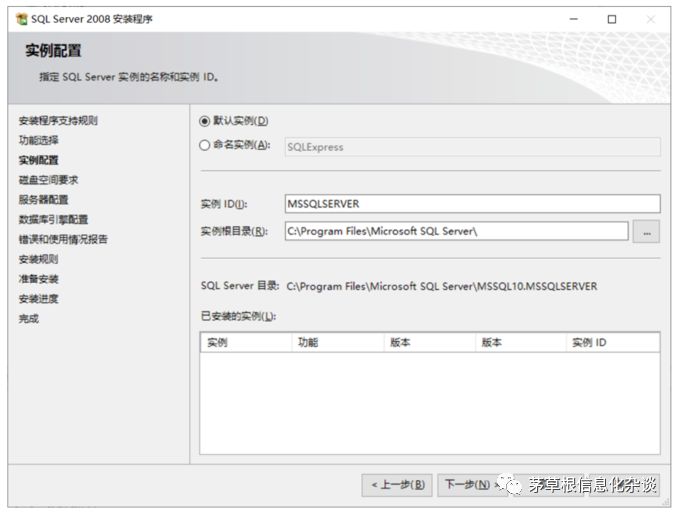Click the 功能 column header
This screenshot has height=514, width=678.
(x=338, y=342)
